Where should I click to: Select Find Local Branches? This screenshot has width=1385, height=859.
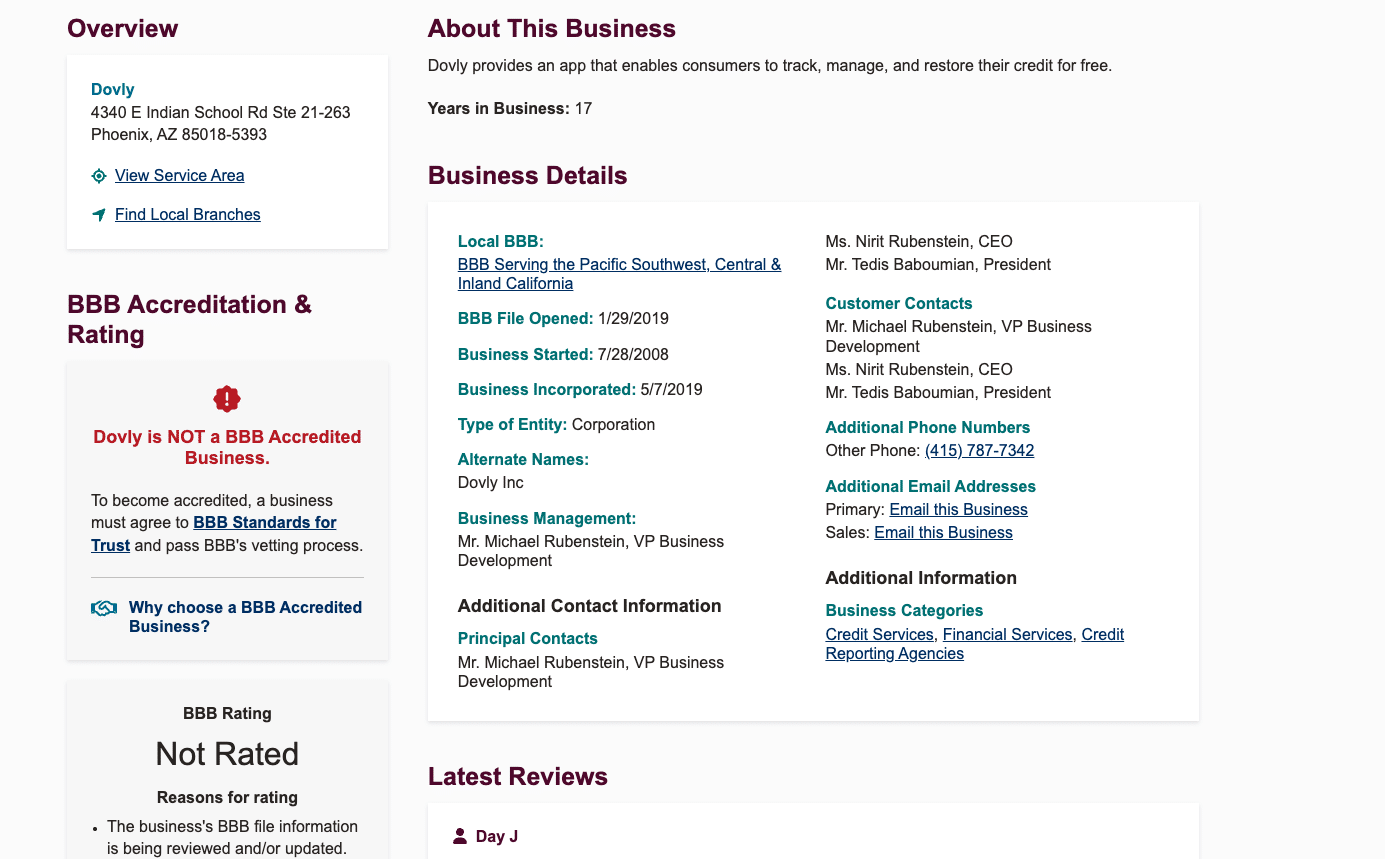188,214
